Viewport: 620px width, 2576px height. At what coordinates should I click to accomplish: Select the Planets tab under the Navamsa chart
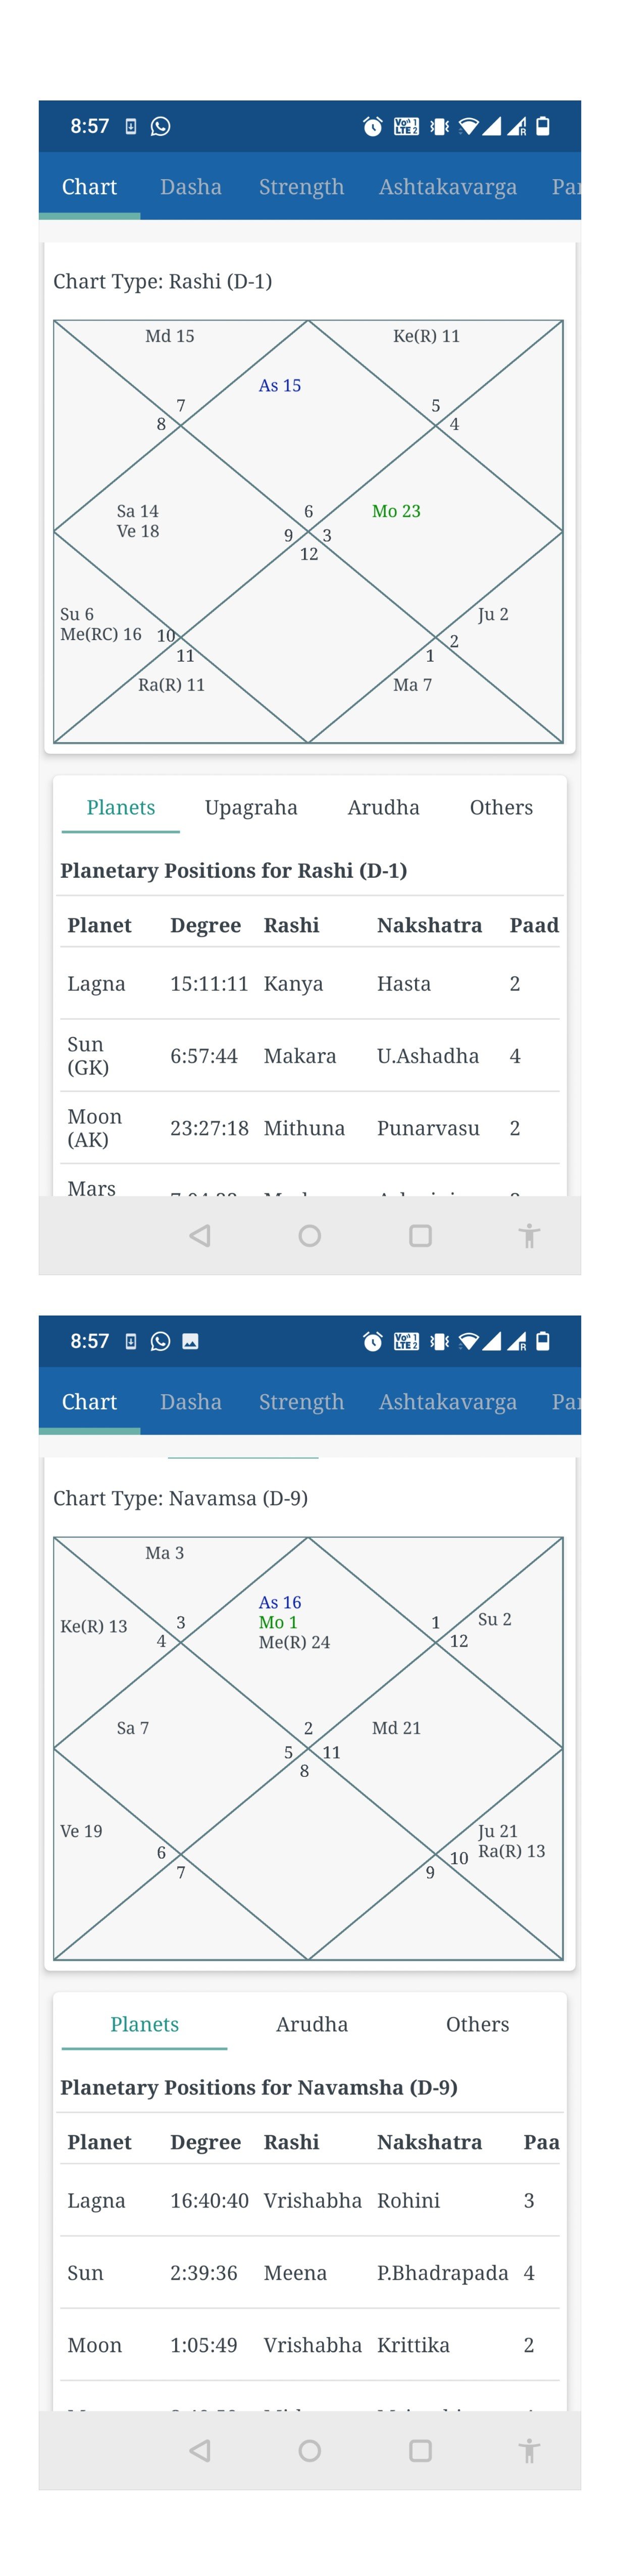[144, 2024]
